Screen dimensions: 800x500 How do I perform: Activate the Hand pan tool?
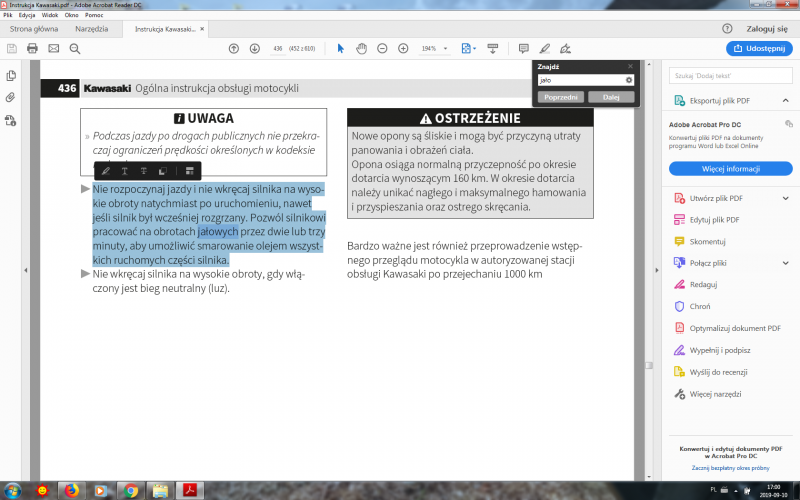coord(361,48)
